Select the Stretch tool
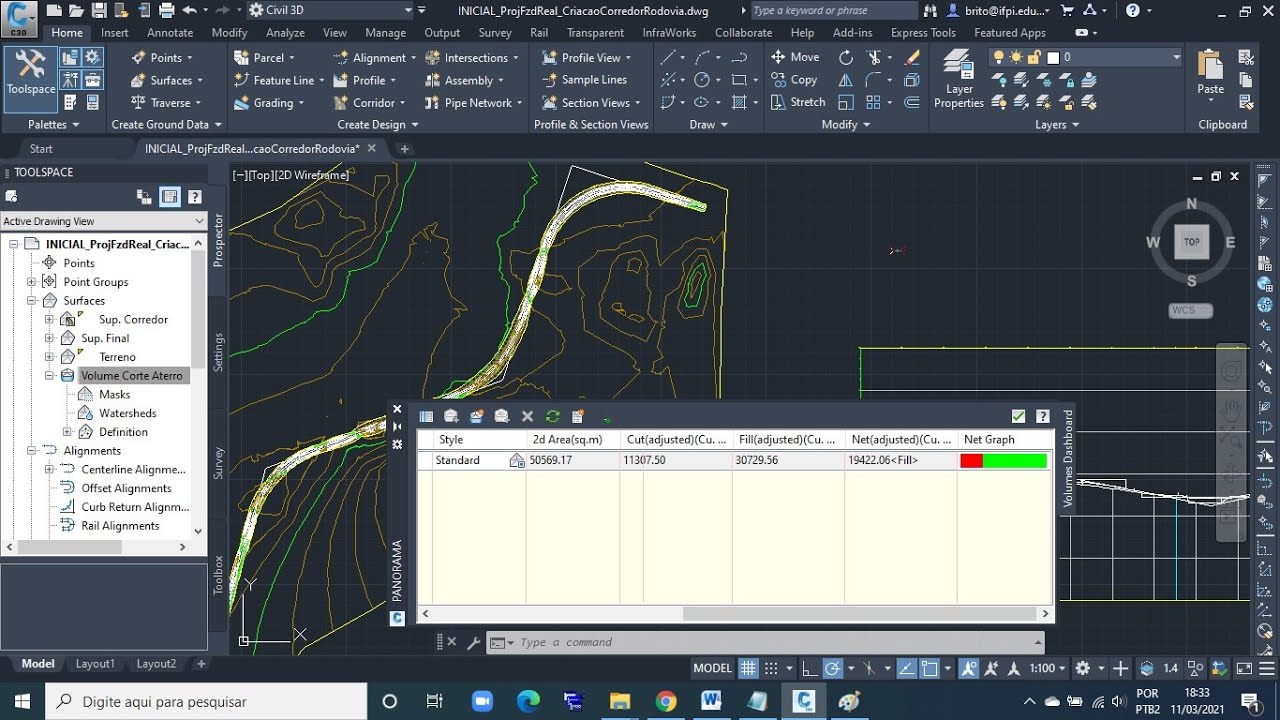 point(798,102)
